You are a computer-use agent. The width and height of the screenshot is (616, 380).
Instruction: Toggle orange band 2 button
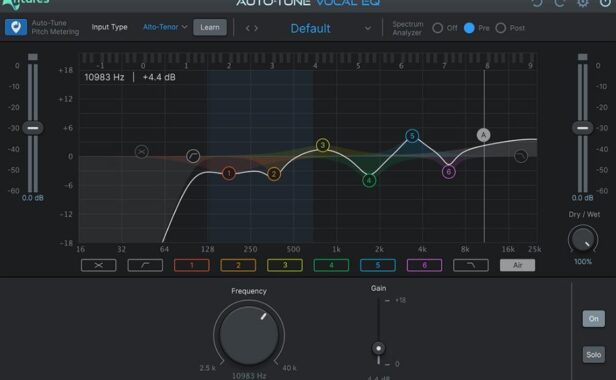coord(238,265)
